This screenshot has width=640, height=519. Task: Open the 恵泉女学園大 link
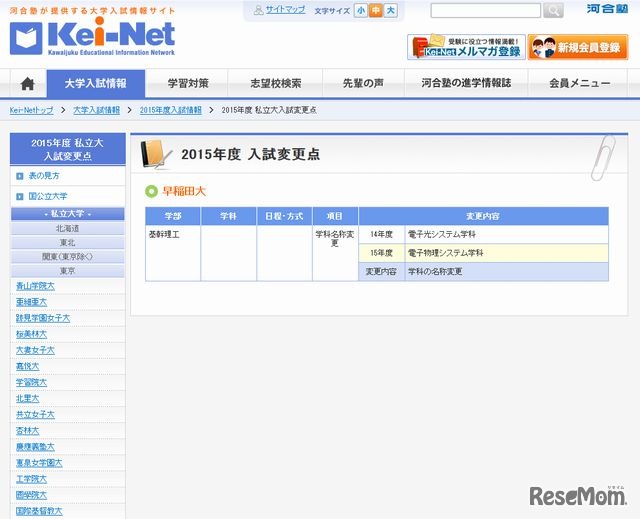click(x=39, y=463)
